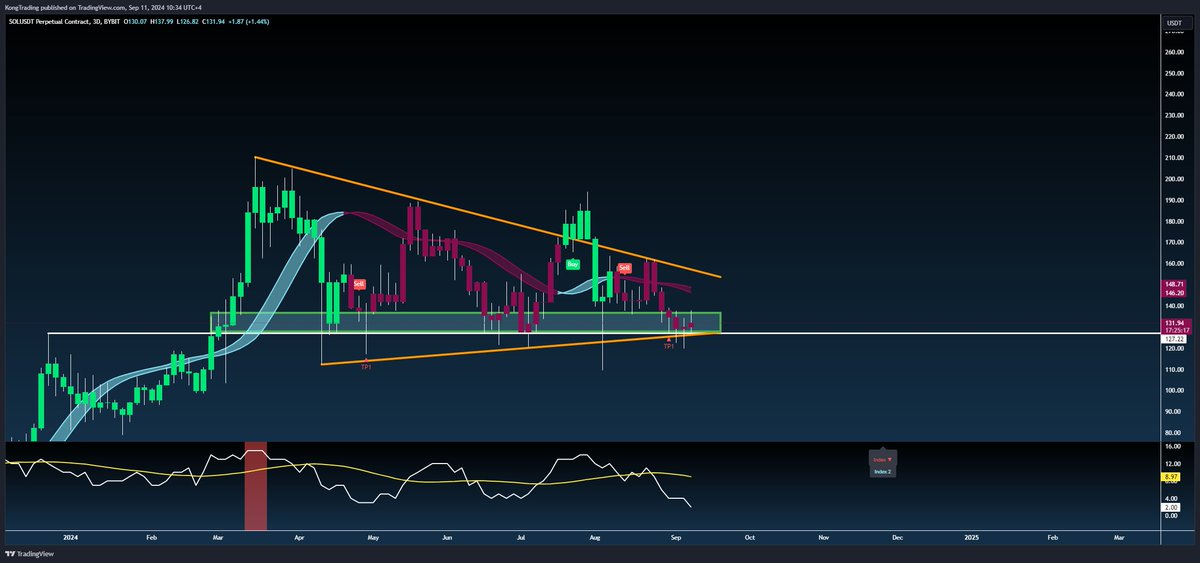1200x563 pixels.
Task: Select the TP1 marker below April's low
Action: tap(366, 367)
